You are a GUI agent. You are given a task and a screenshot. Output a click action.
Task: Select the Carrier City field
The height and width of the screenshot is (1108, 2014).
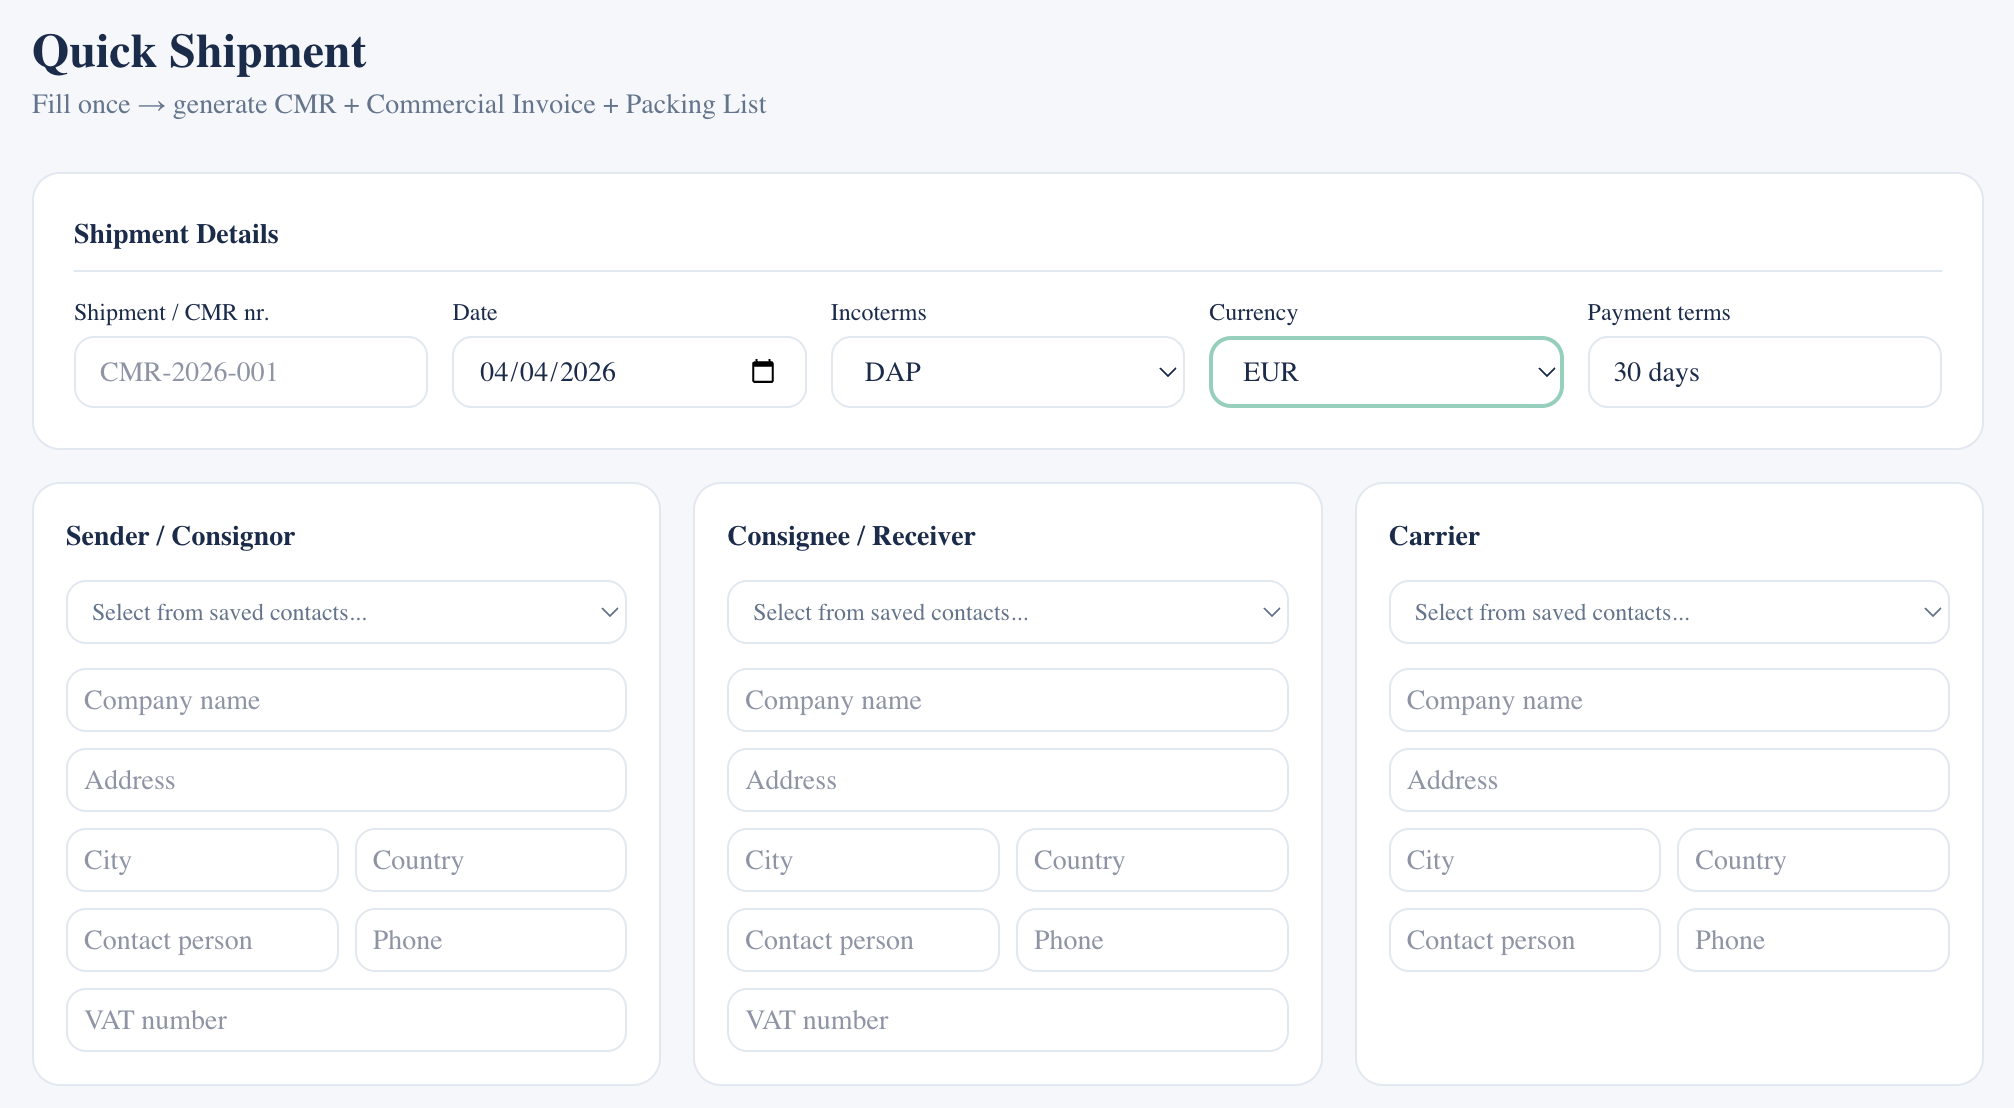pyautogui.click(x=1523, y=860)
